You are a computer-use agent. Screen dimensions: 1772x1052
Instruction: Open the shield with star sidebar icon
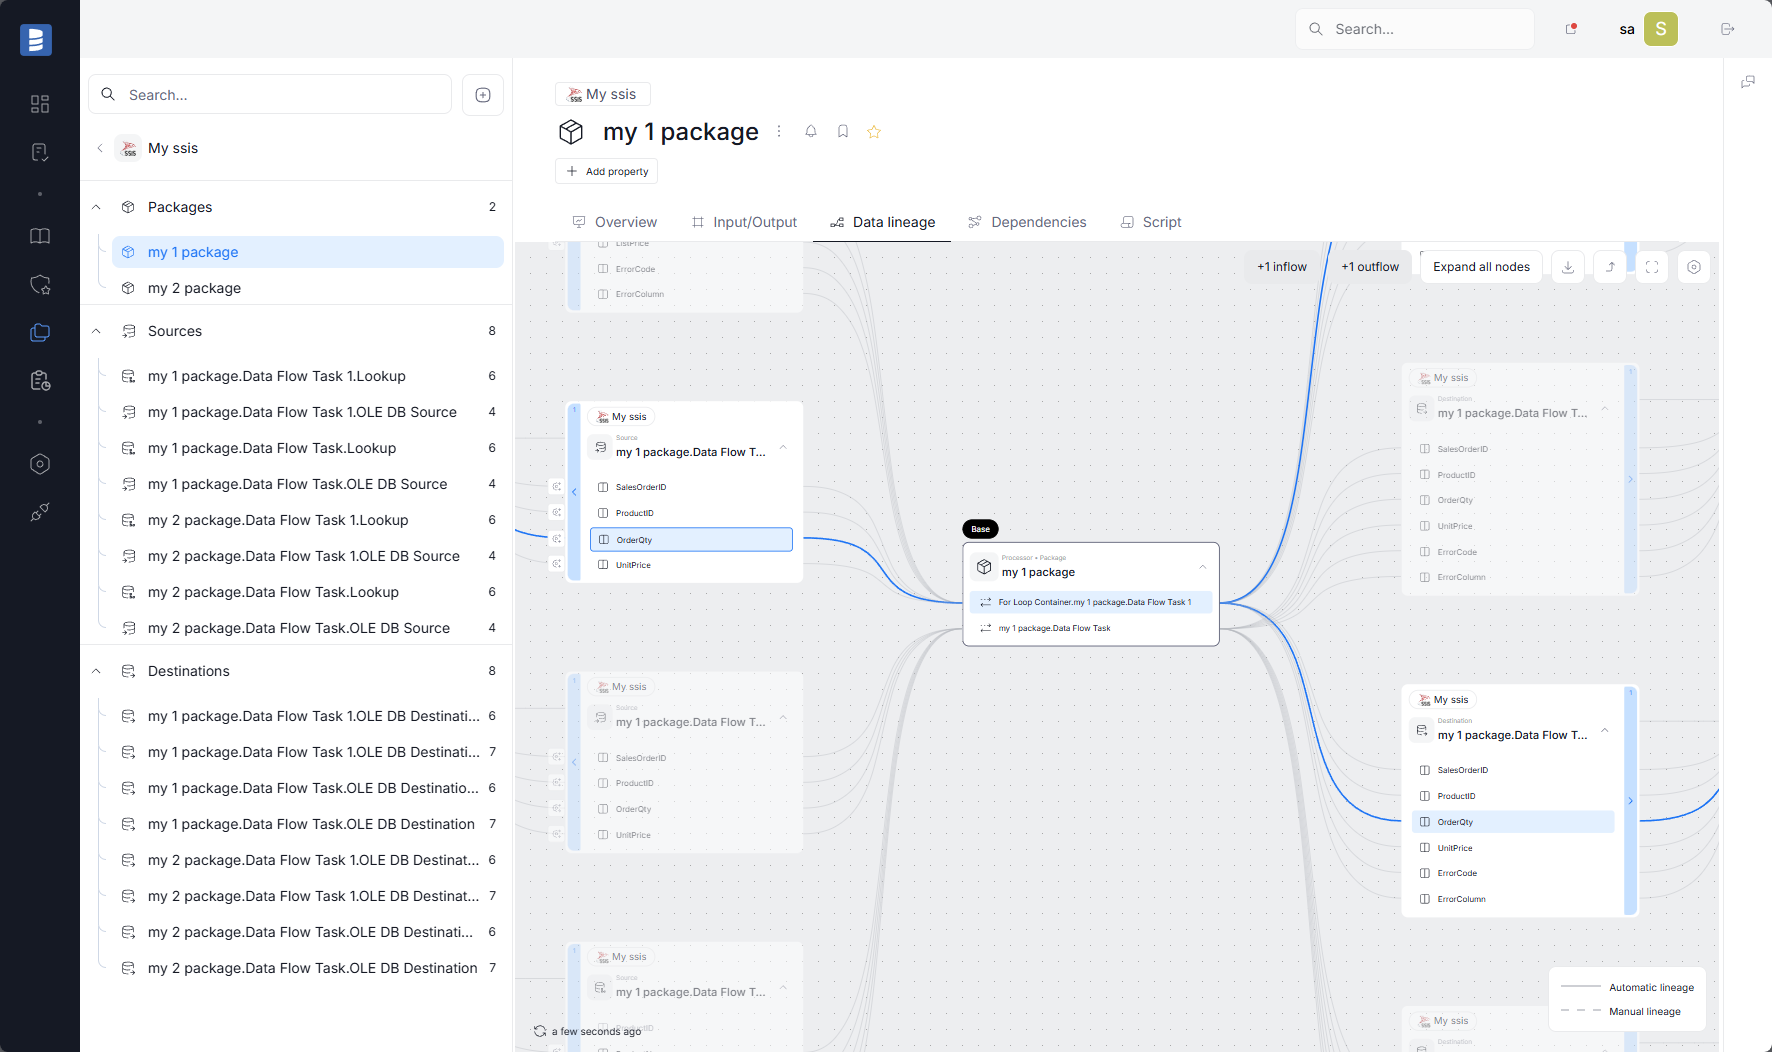tap(40, 285)
